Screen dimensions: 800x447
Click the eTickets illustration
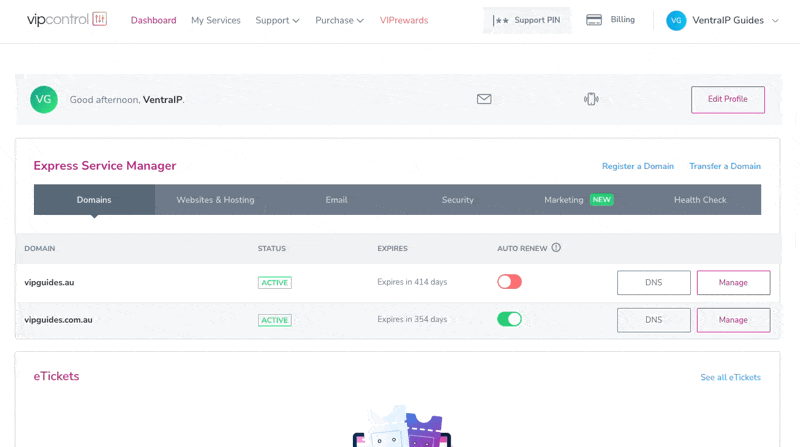pos(402,427)
